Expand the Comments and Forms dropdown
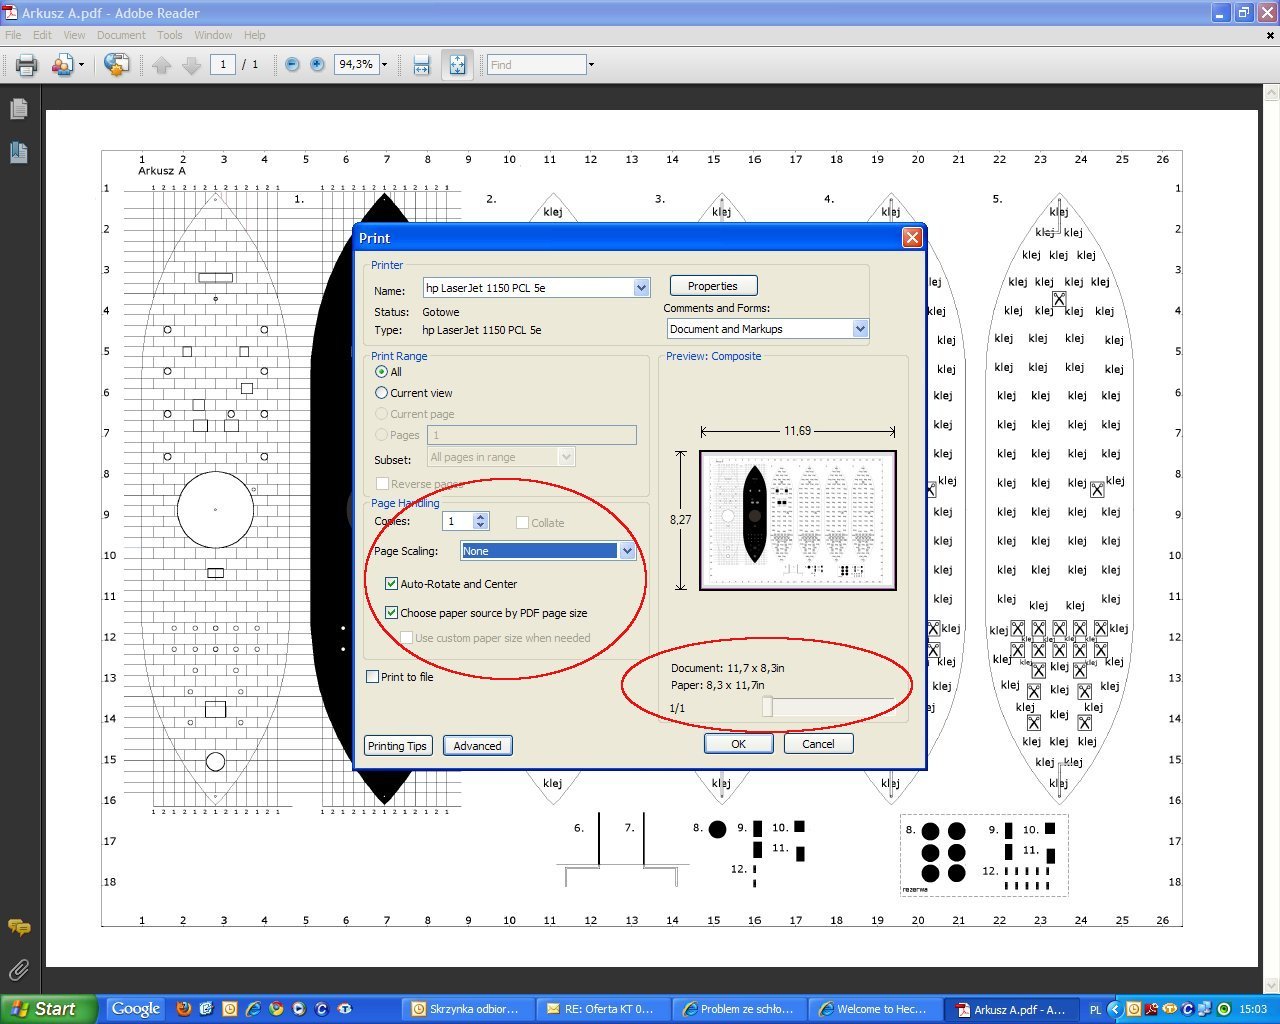Image resolution: width=1280 pixels, height=1024 pixels. click(x=859, y=329)
